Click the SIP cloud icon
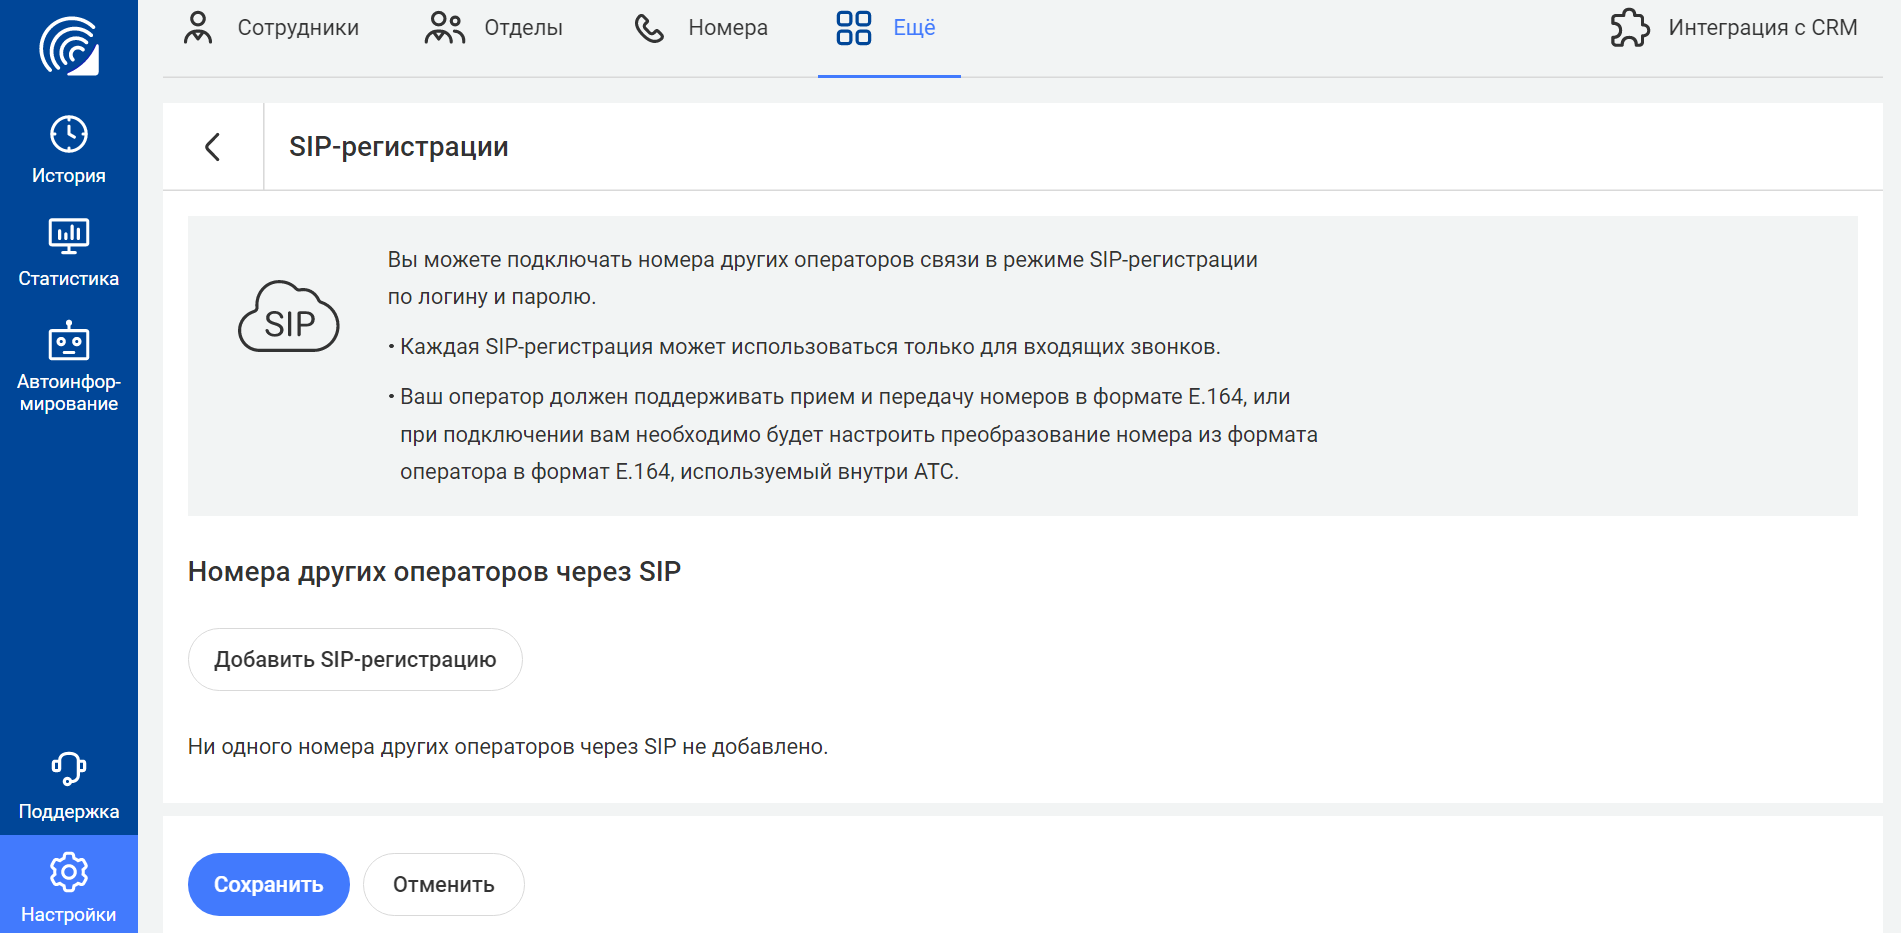This screenshot has height=933, width=1901. (288, 317)
